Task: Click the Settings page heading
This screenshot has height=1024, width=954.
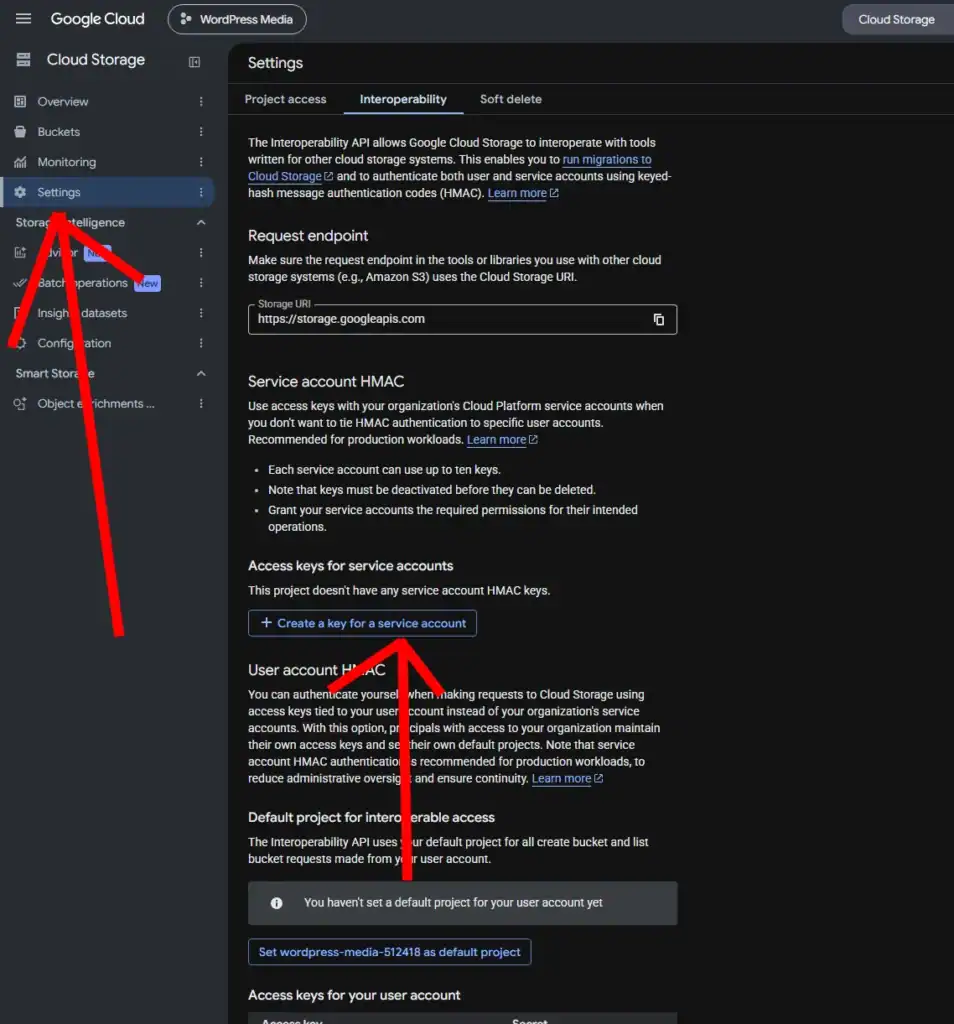Action: click(x=275, y=63)
